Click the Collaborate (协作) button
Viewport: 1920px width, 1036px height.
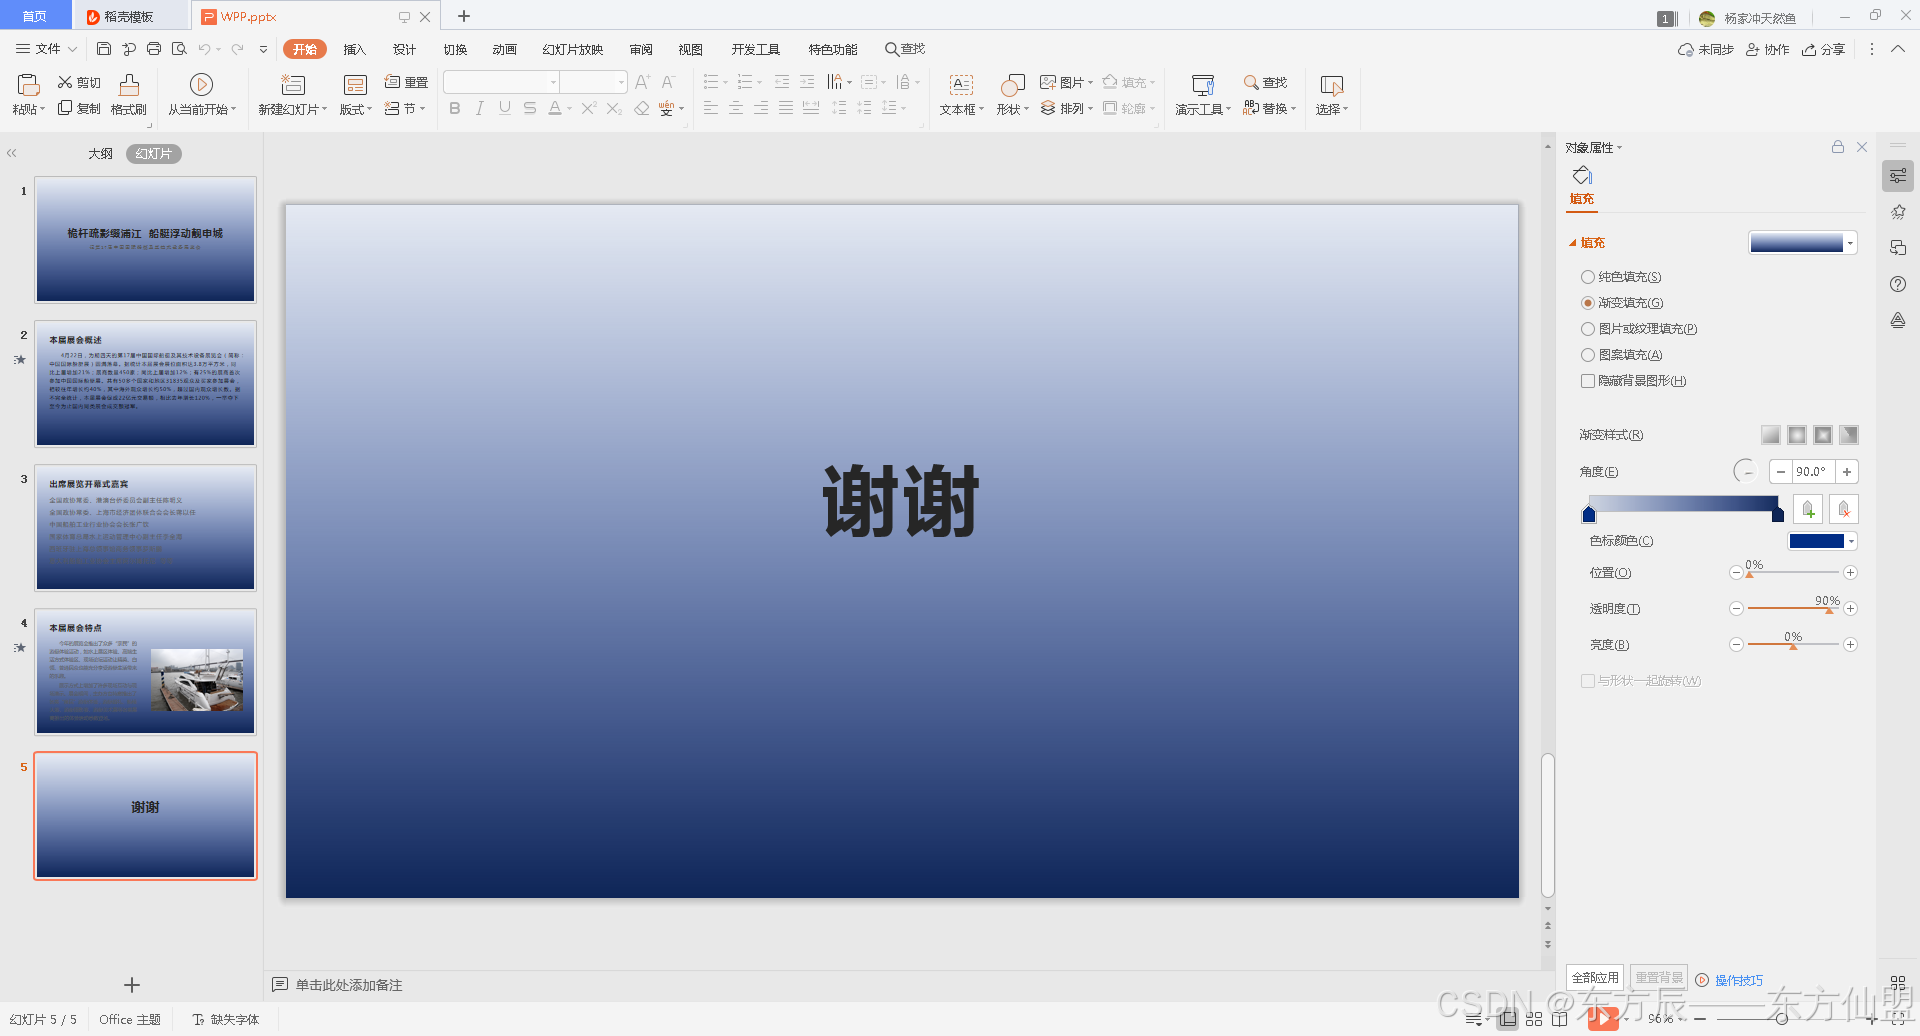1767,49
